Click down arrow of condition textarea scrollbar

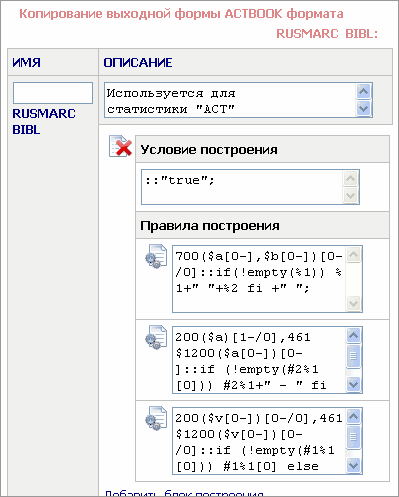coord(351,195)
